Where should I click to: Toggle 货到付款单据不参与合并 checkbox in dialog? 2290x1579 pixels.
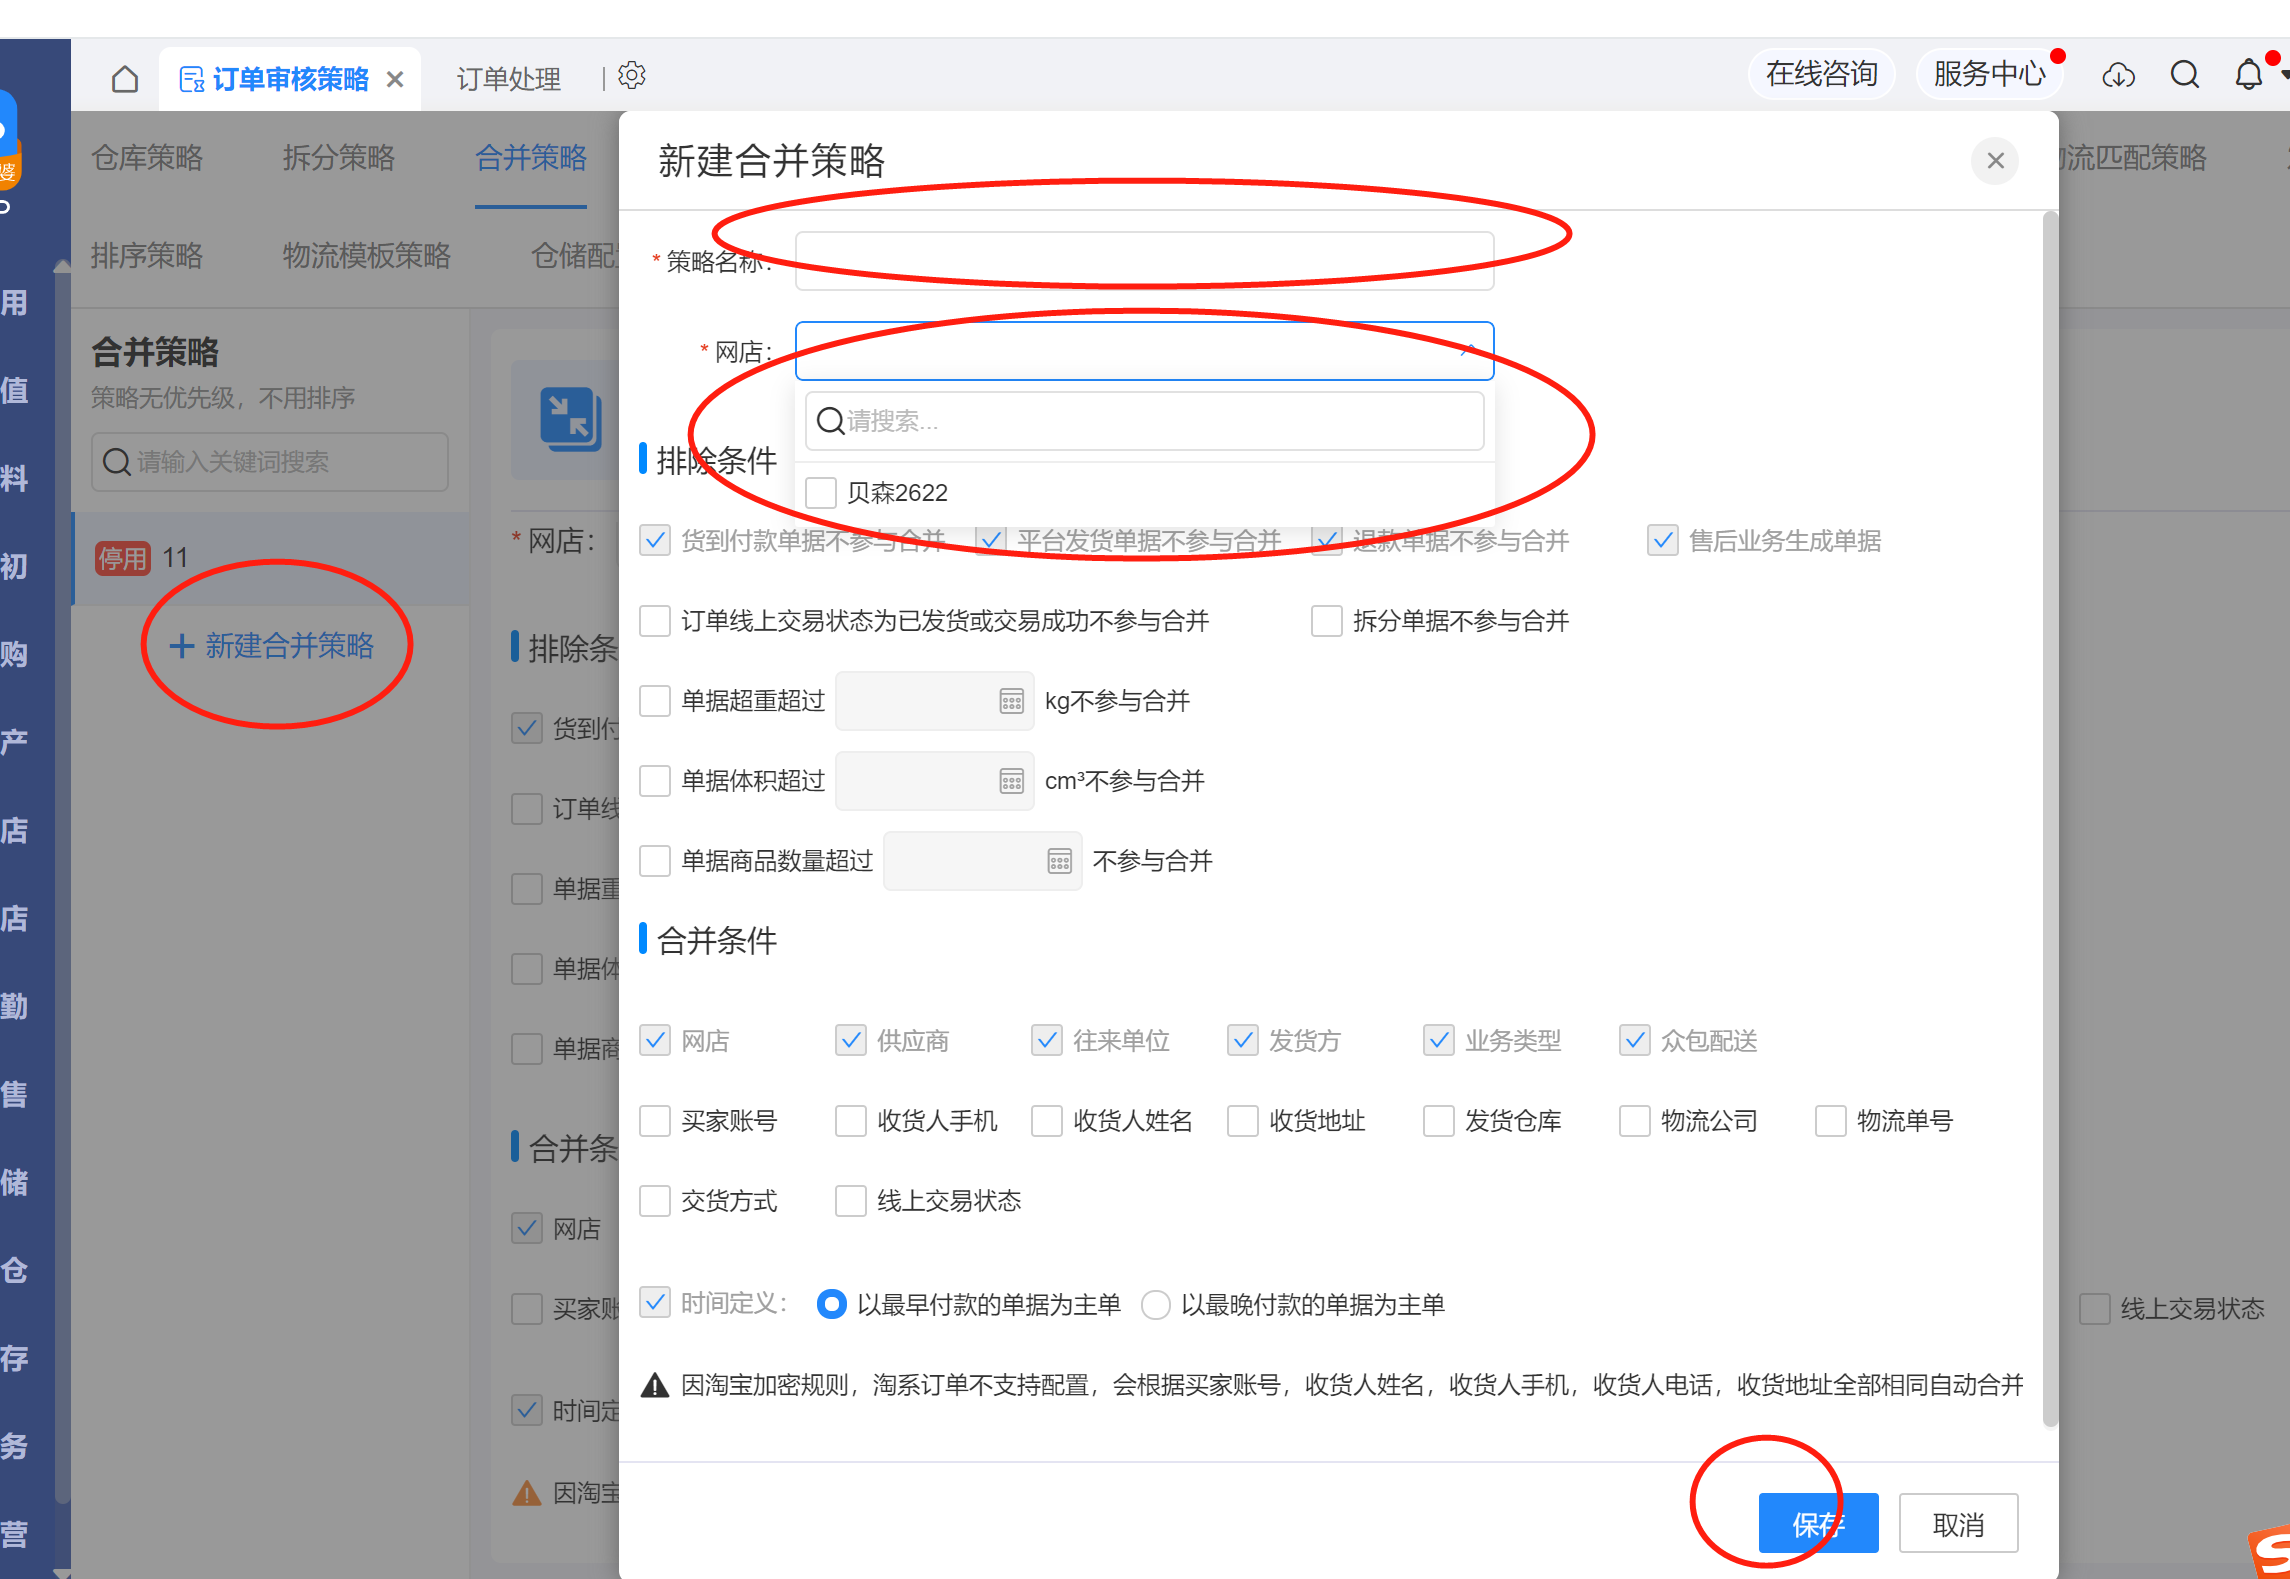[x=655, y=541]
